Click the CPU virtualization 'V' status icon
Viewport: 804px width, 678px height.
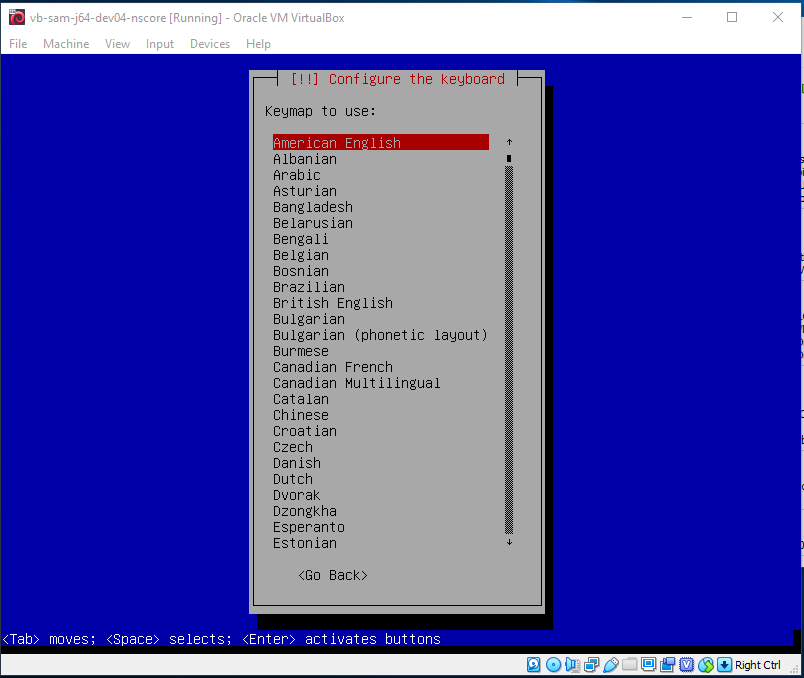[x=687, y=665]
